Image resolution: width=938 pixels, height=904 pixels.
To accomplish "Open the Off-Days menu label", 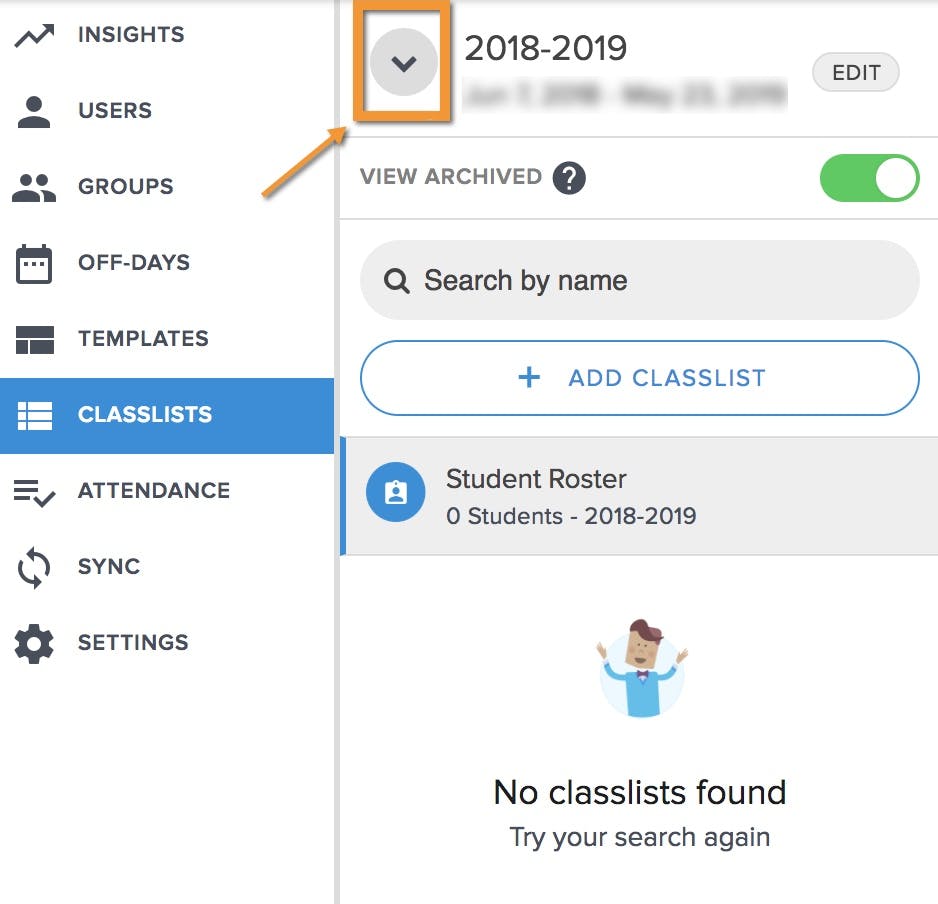I will (x=134, y=263).
